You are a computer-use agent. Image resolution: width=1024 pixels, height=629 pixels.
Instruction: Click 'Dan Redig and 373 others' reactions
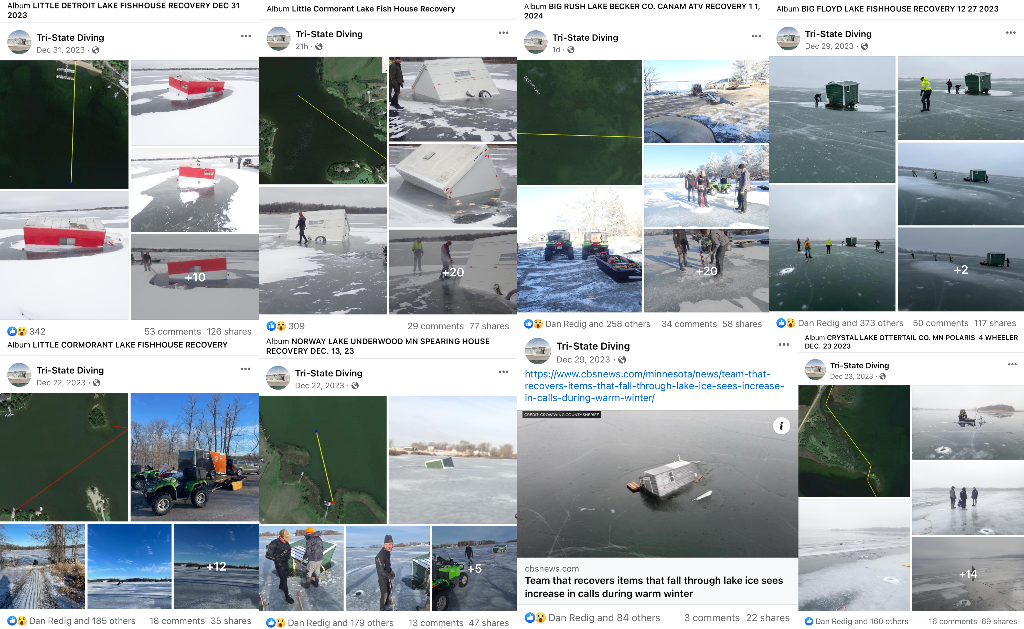tap(850, 323)
